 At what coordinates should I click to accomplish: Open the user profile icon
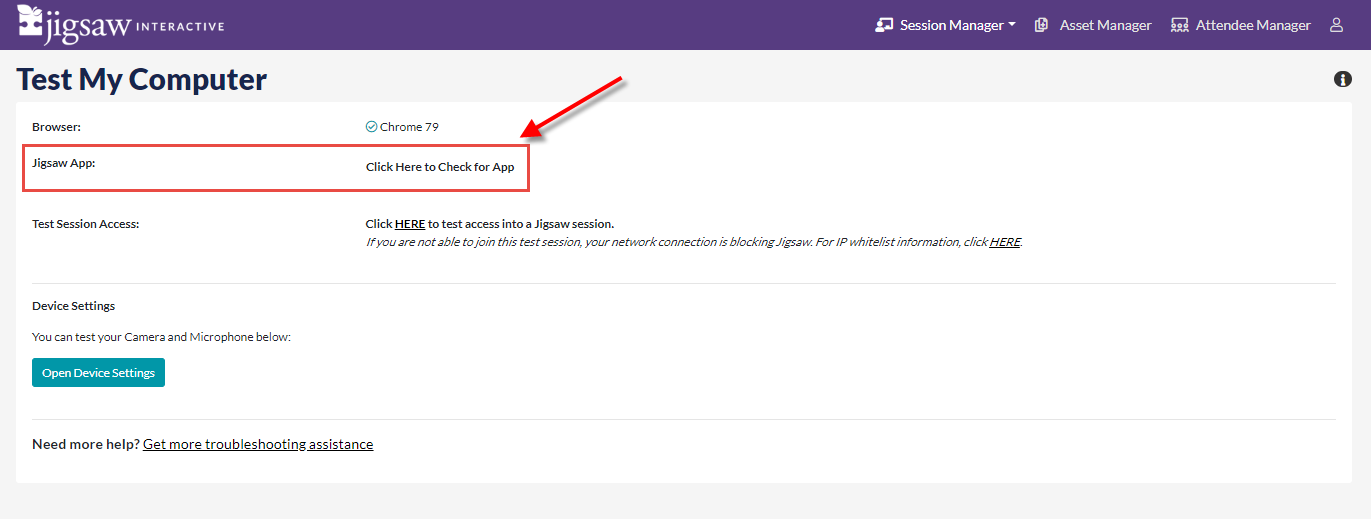click(x=1336, y=25)
